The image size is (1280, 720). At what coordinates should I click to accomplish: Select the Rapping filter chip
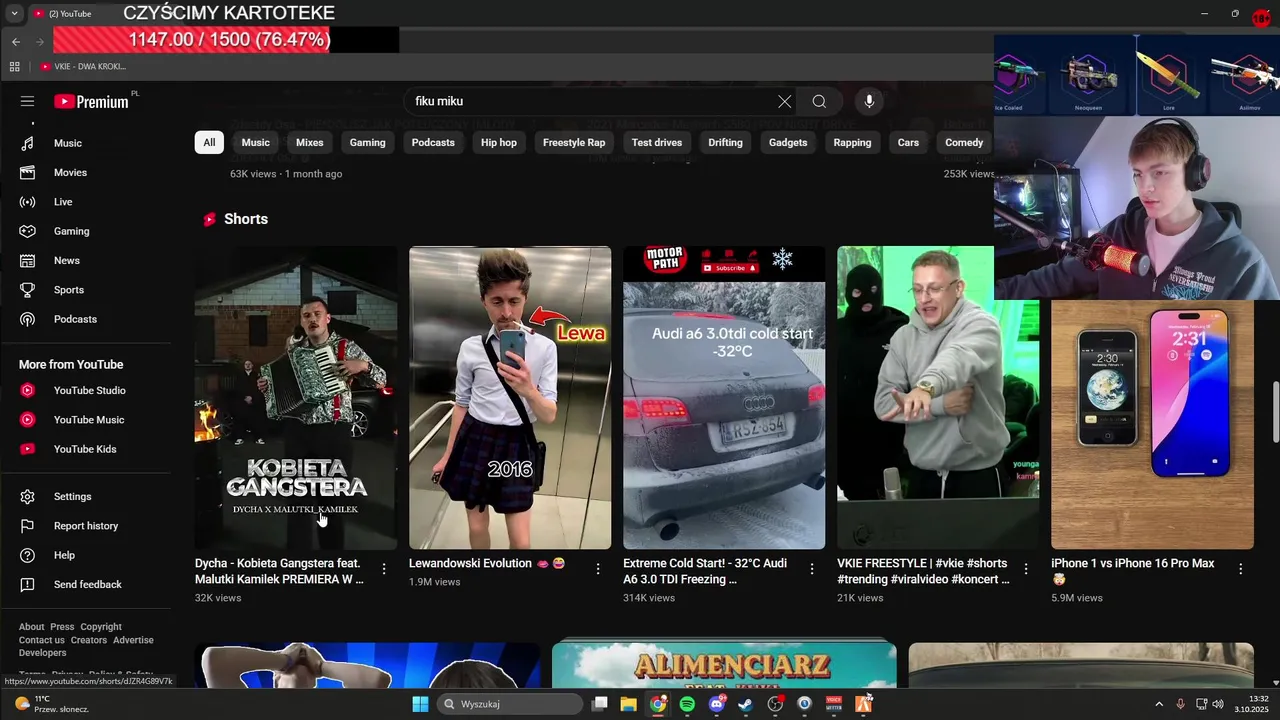[x=853, y=142]
